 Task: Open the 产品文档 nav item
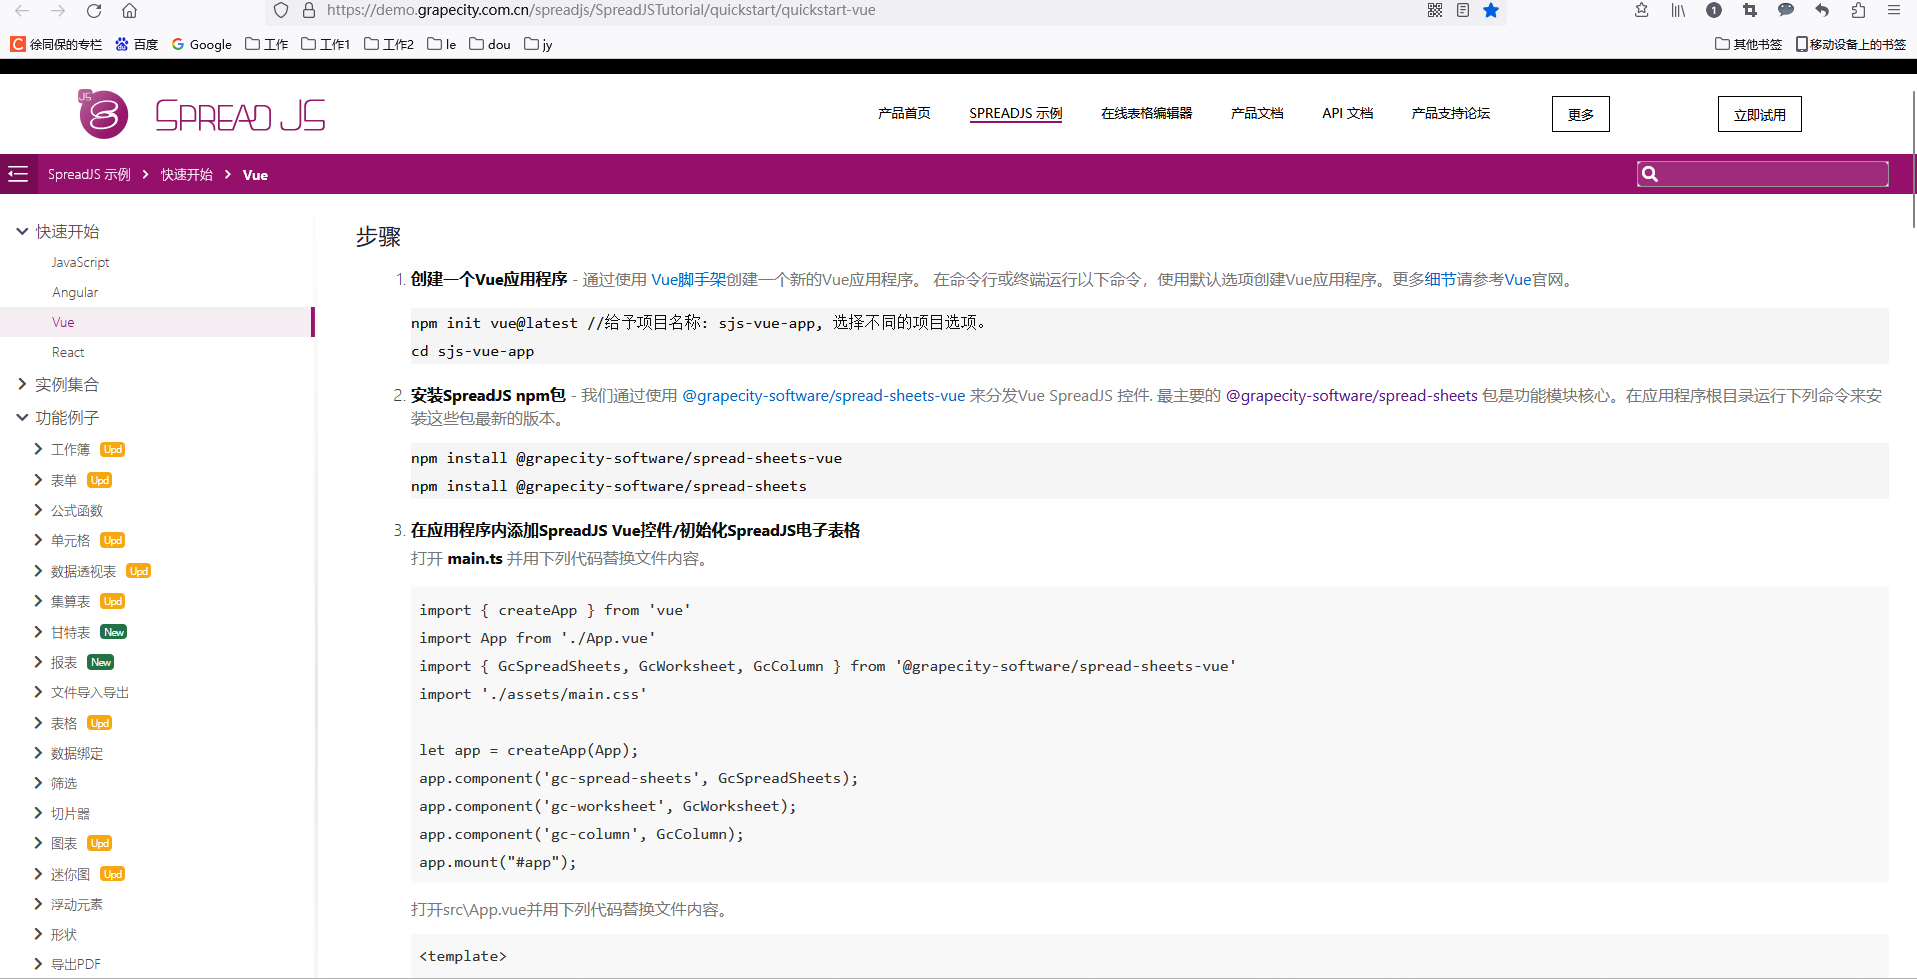(1257, 113)
